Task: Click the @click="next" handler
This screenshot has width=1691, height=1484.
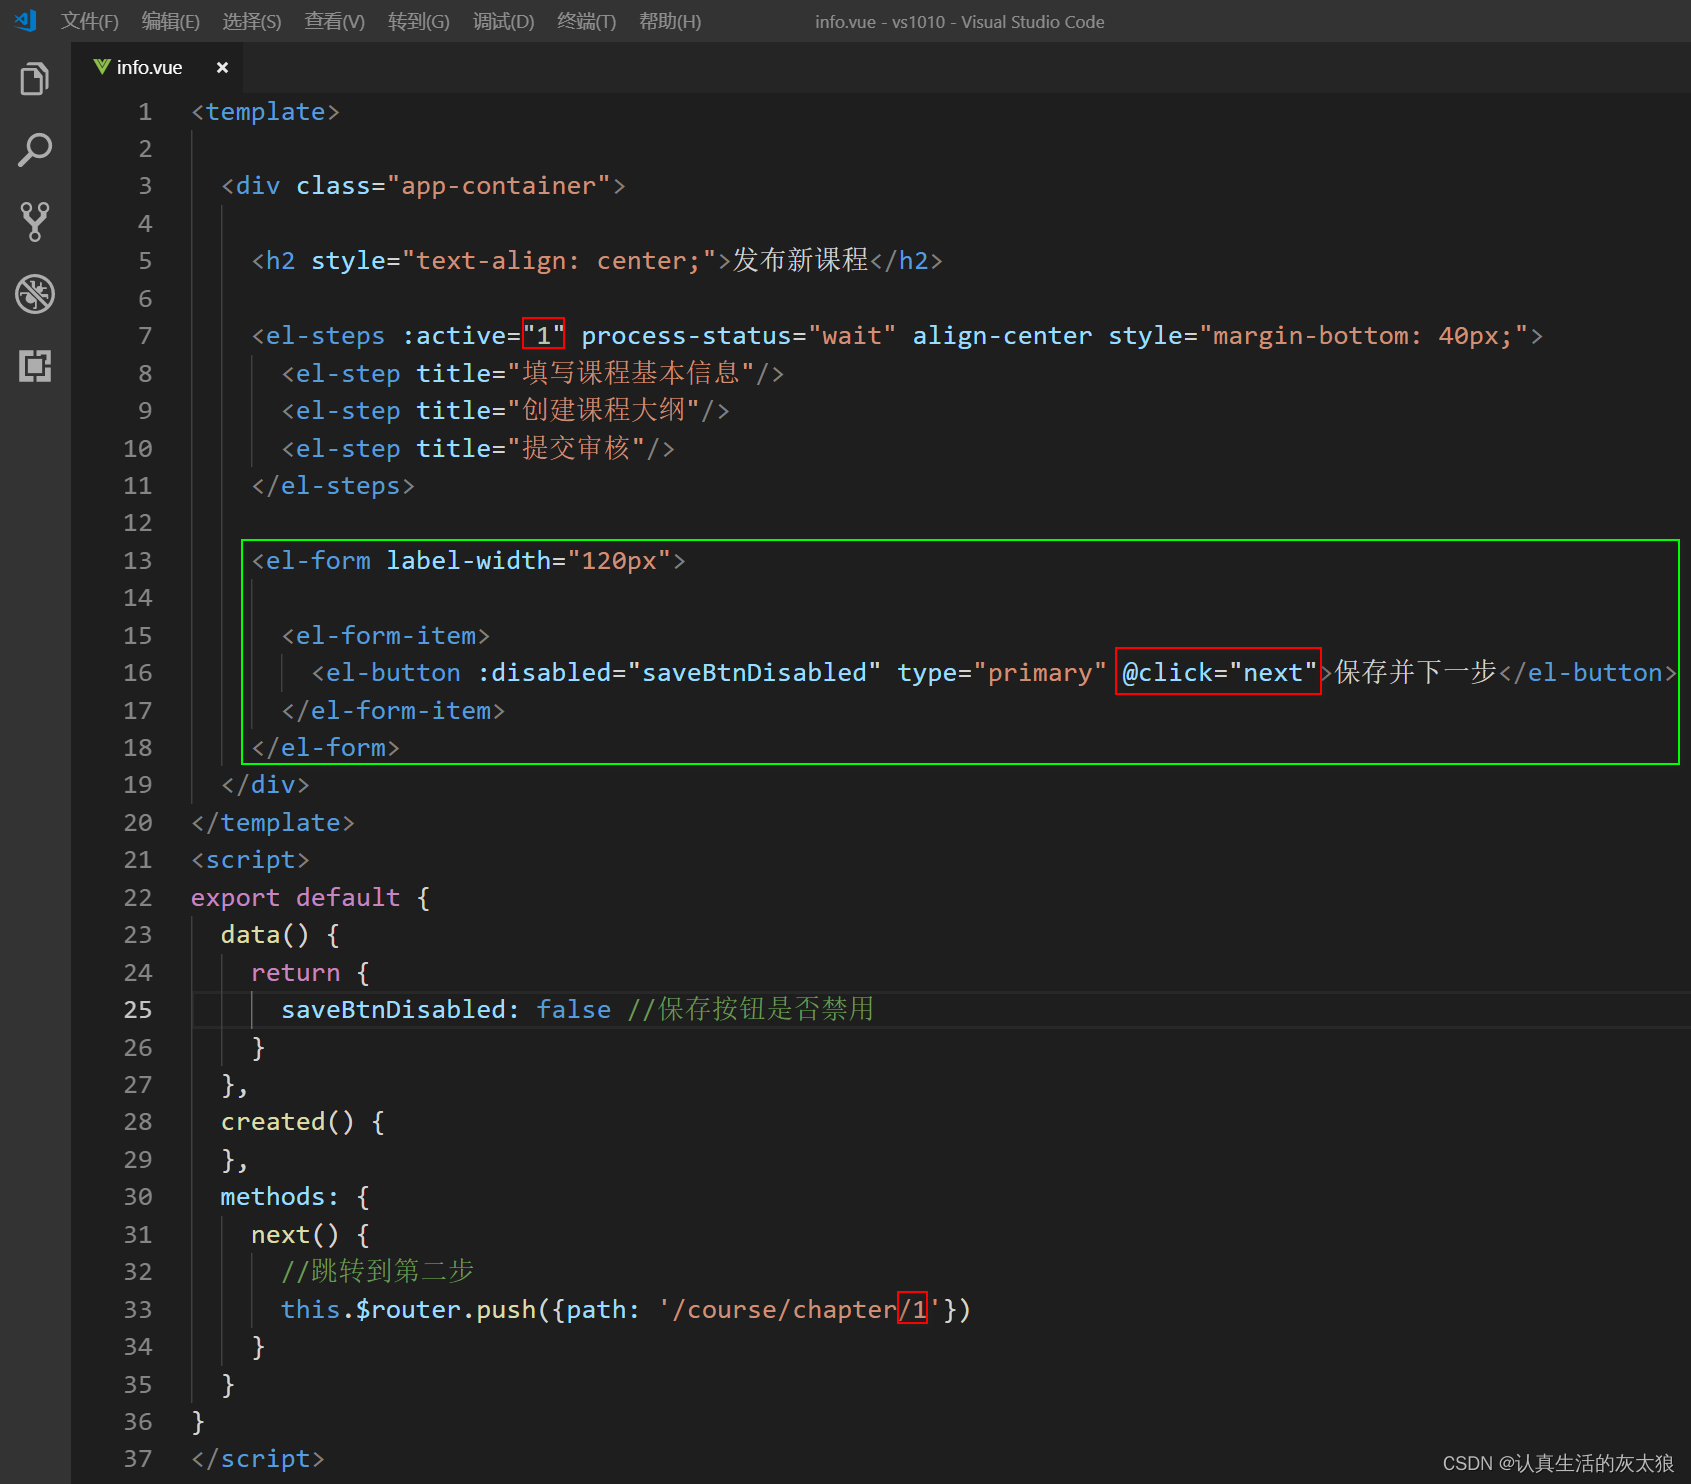Action: pyautogui.click(x=1219, y=673)
